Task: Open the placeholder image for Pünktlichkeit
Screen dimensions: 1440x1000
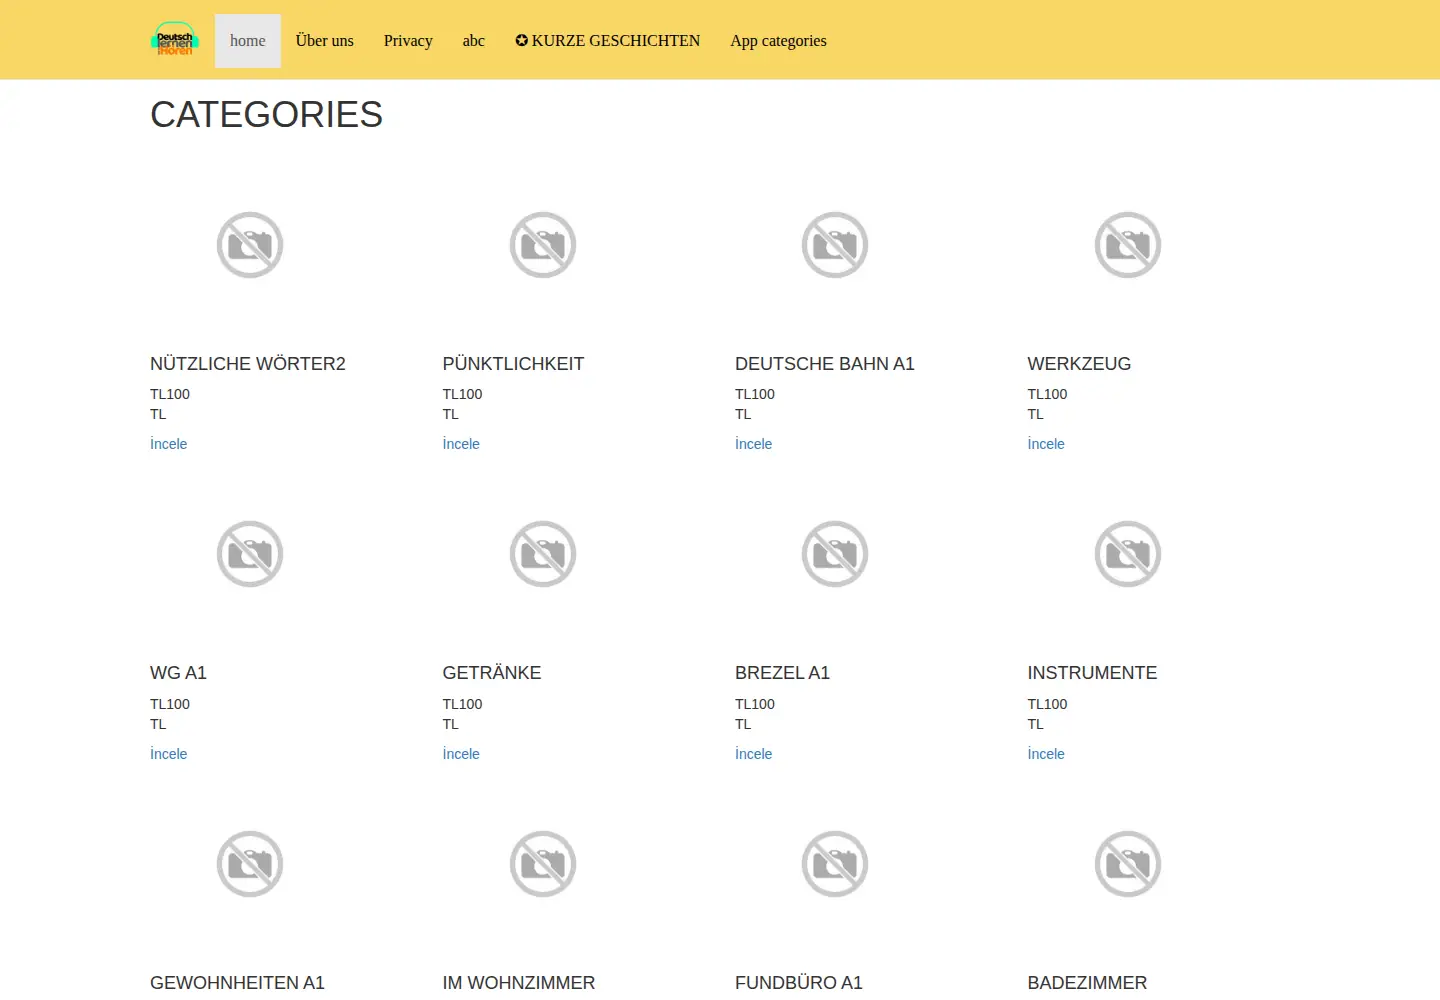Action: [543, 245]
